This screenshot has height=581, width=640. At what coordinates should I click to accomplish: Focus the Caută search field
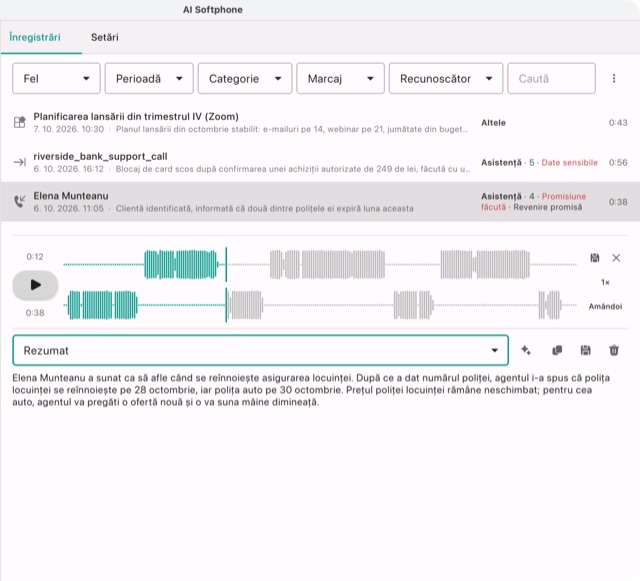551,78
